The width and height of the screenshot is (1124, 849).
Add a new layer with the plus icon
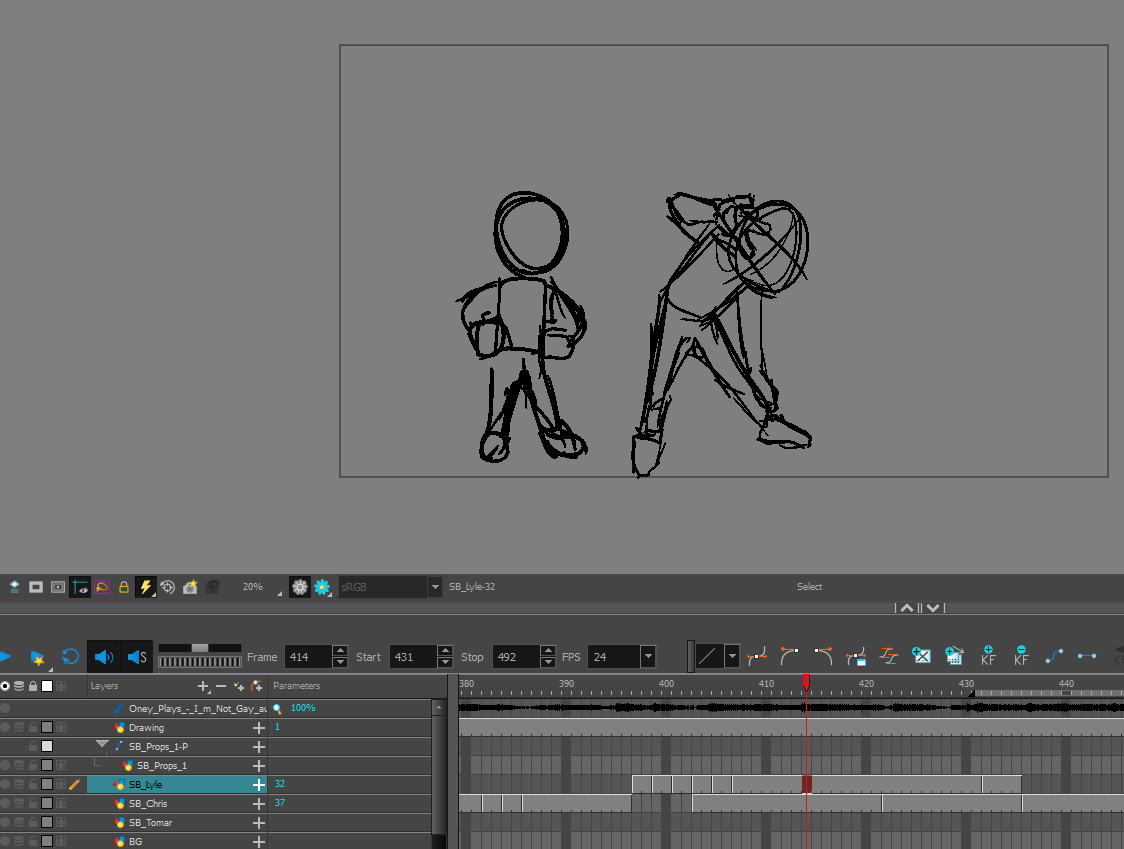click(205, 686)
